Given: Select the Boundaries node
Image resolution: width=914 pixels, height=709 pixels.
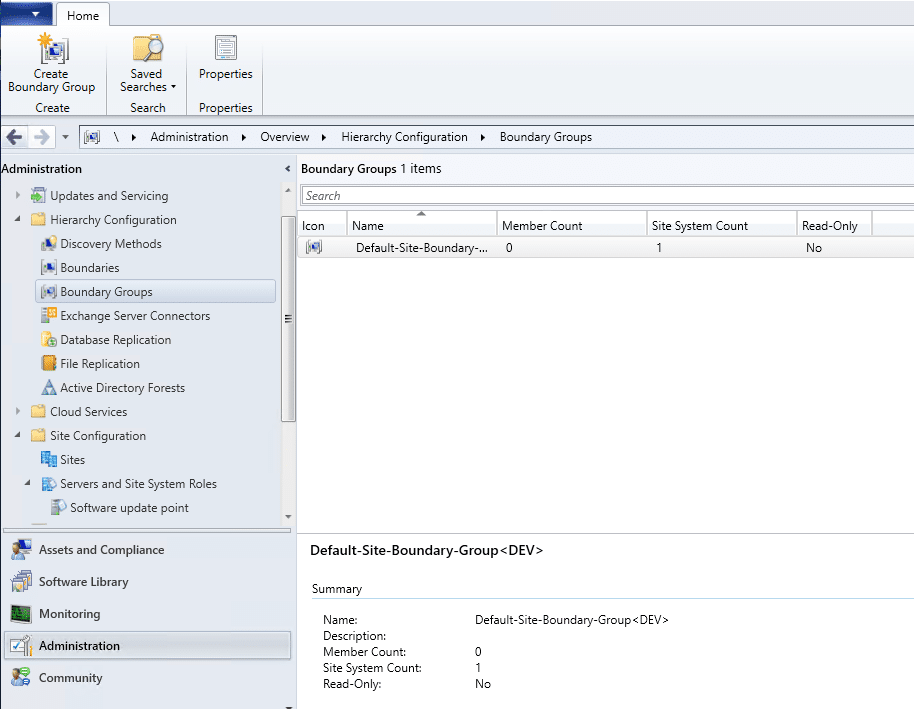Looking at the screenshot, I should (x=89, y=267).
